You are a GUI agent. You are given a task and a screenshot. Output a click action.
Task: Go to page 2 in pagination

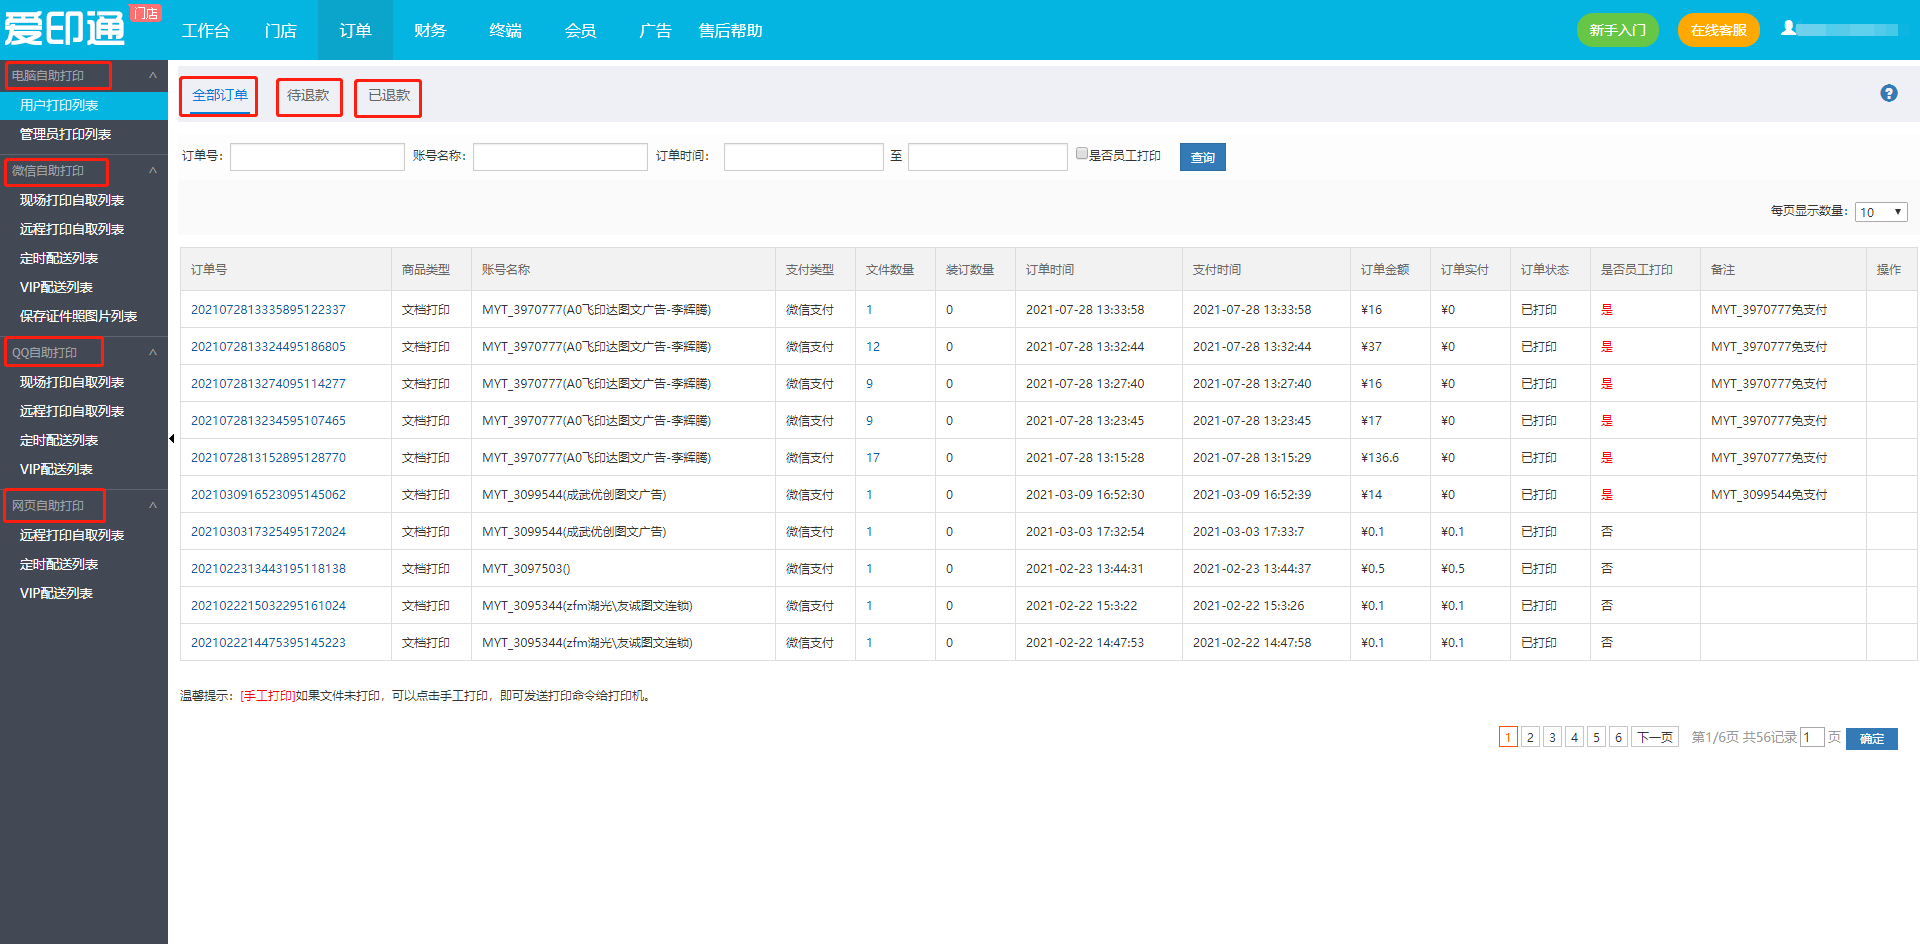click(x=1530, y=737)
